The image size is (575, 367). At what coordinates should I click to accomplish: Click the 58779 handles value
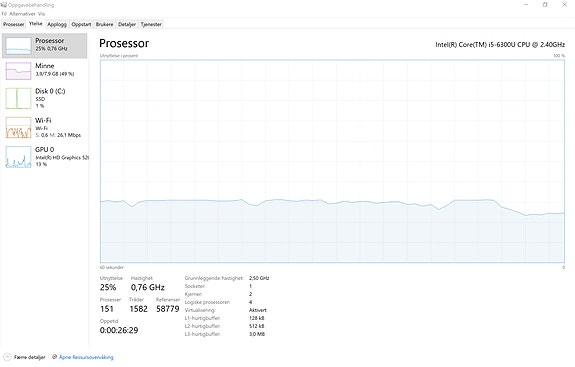coord(168,309)
